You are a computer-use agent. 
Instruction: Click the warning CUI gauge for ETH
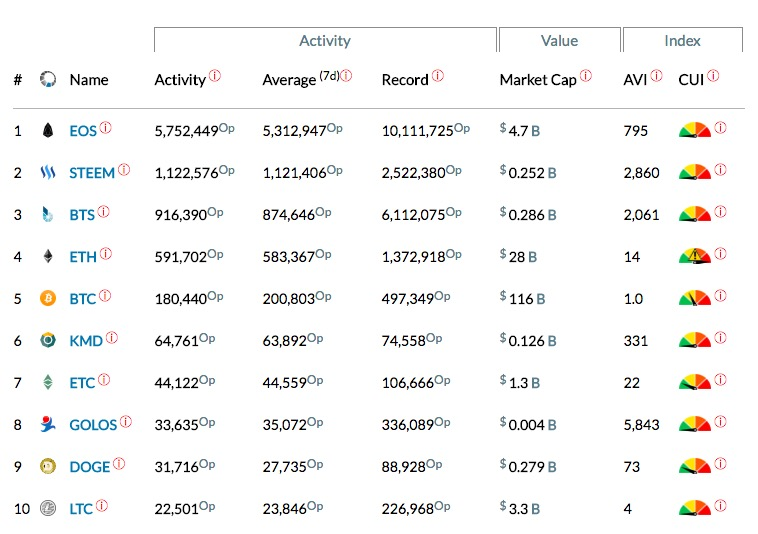click(695, 256)
